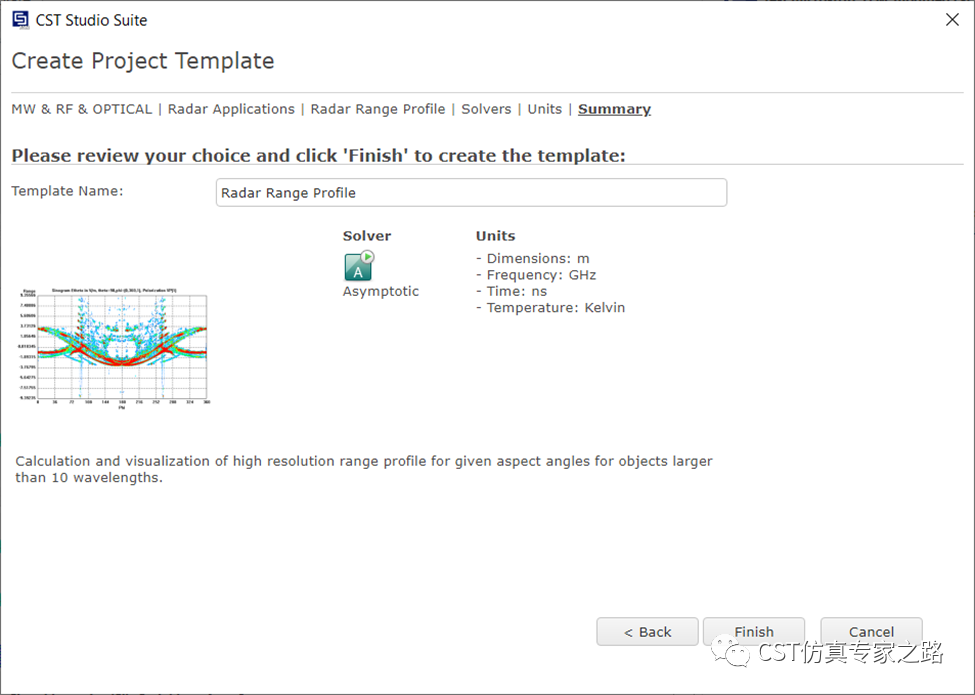Open the Units step
This screenshot has width=975, height=695.
[x=545, y=109]
